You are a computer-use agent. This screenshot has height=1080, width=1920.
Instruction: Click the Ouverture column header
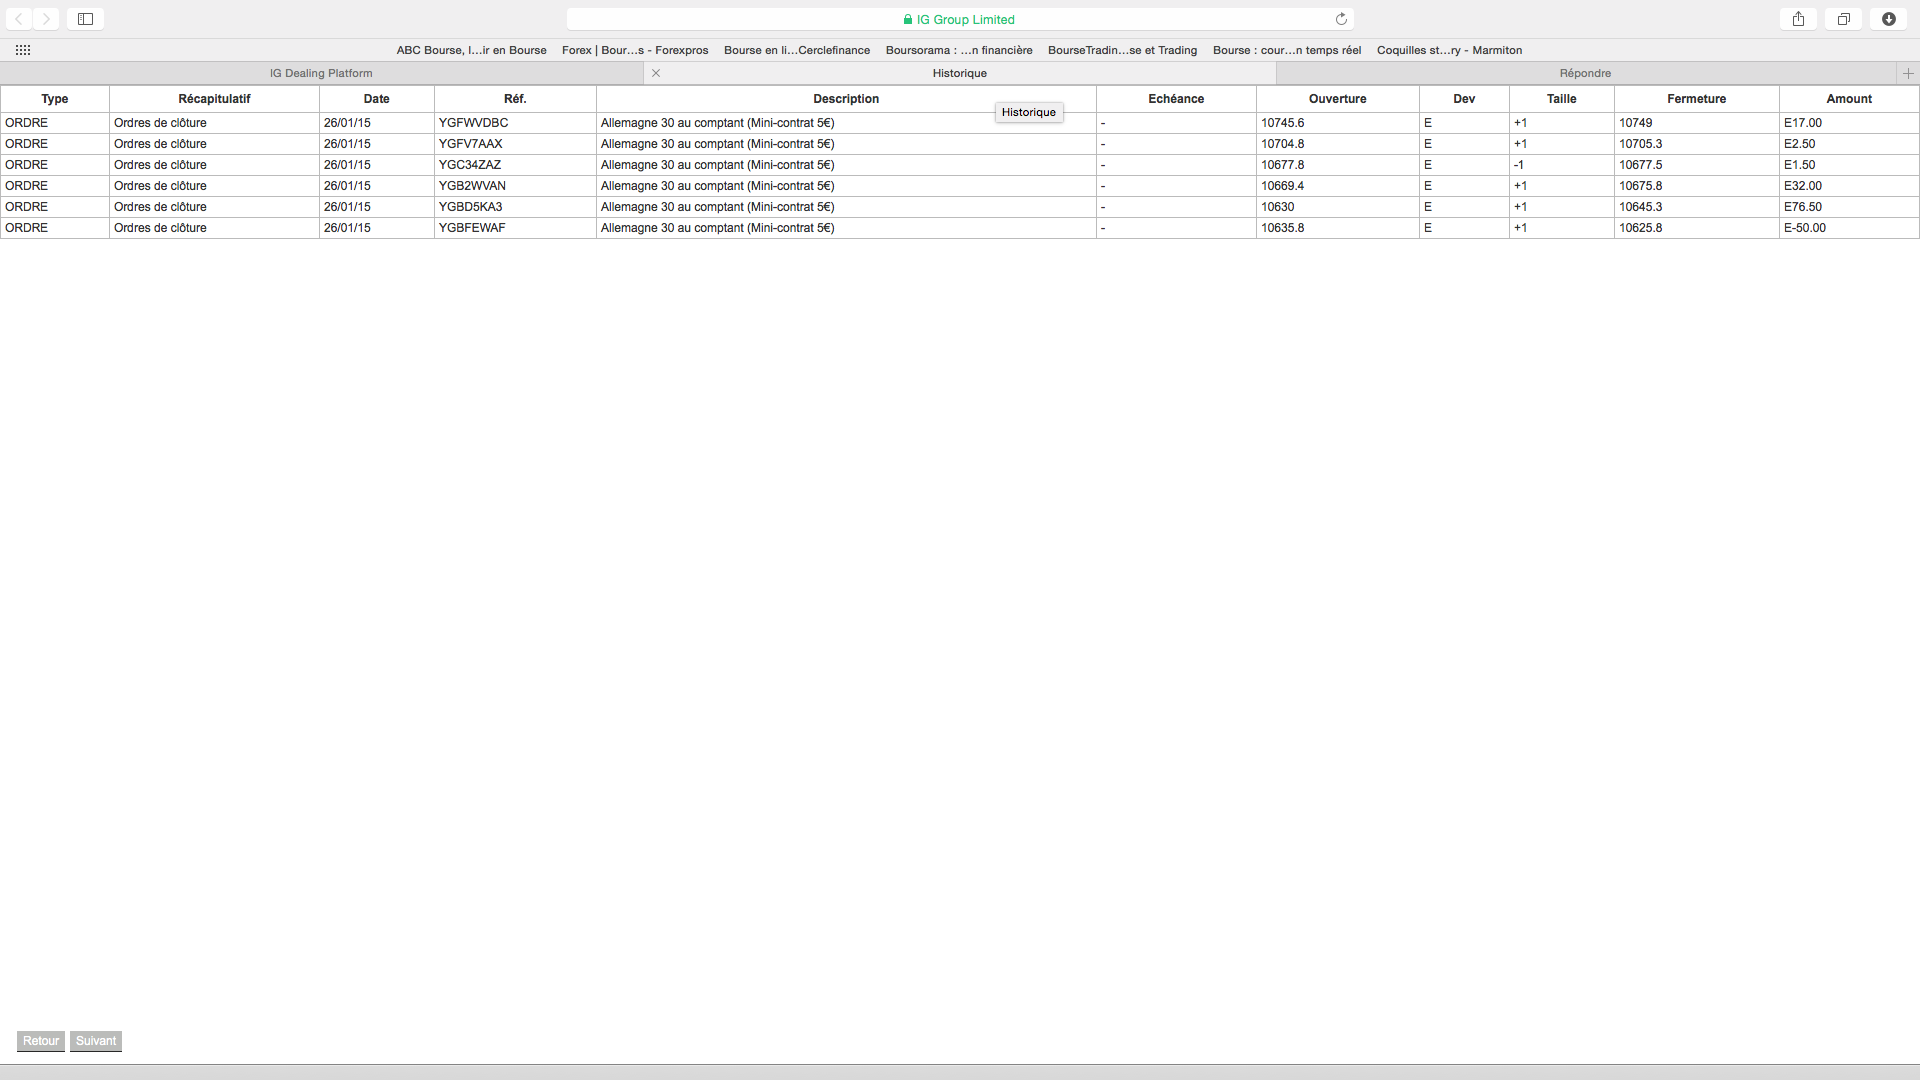click(x=1337, y=99)
